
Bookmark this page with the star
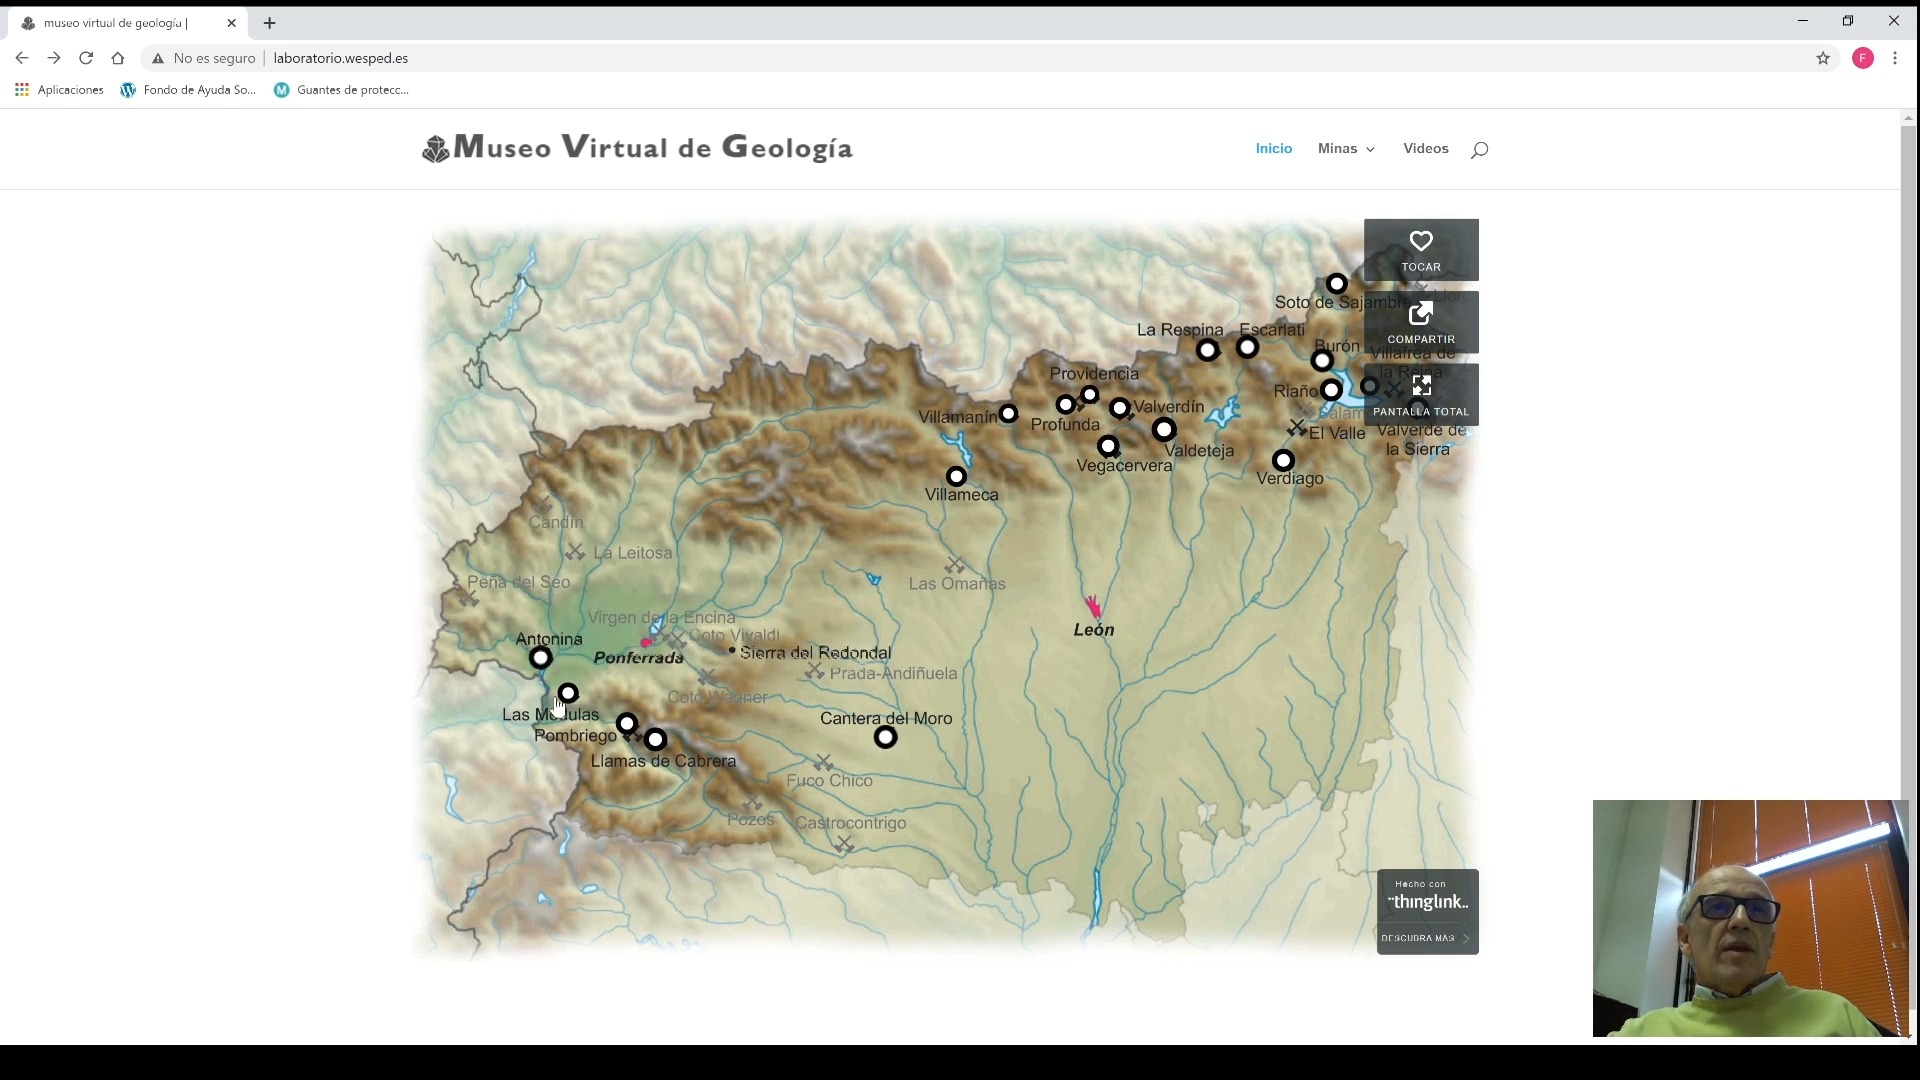[x=1823, y=58]
